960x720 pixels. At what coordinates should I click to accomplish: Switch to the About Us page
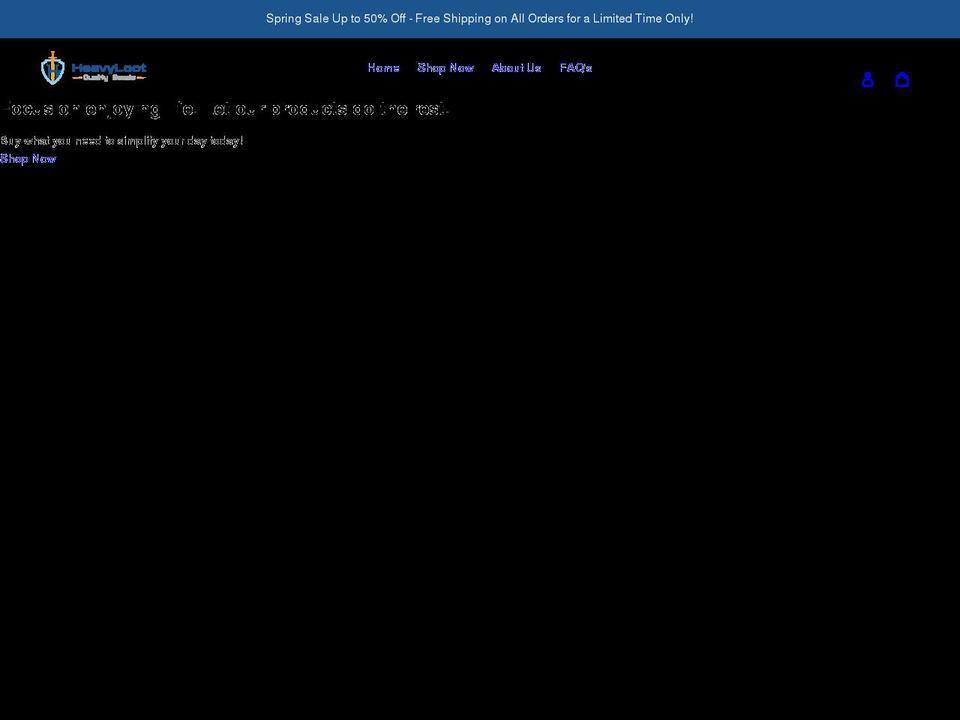coord(515,68)
